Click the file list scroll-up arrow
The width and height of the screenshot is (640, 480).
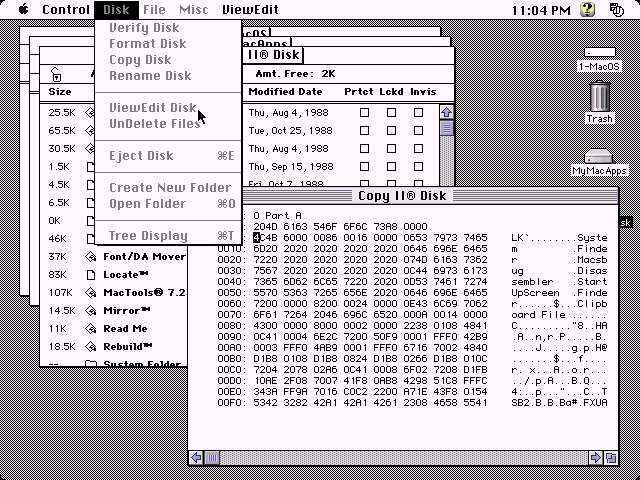pos(447,112)
